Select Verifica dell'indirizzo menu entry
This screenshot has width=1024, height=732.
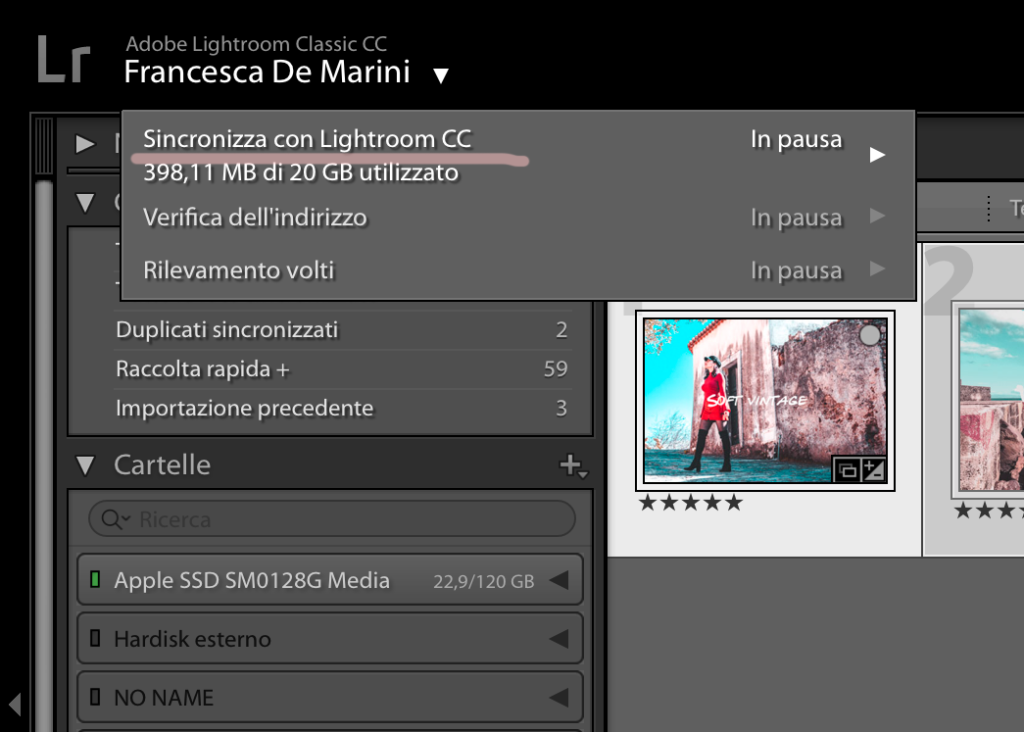pos(255,217)
